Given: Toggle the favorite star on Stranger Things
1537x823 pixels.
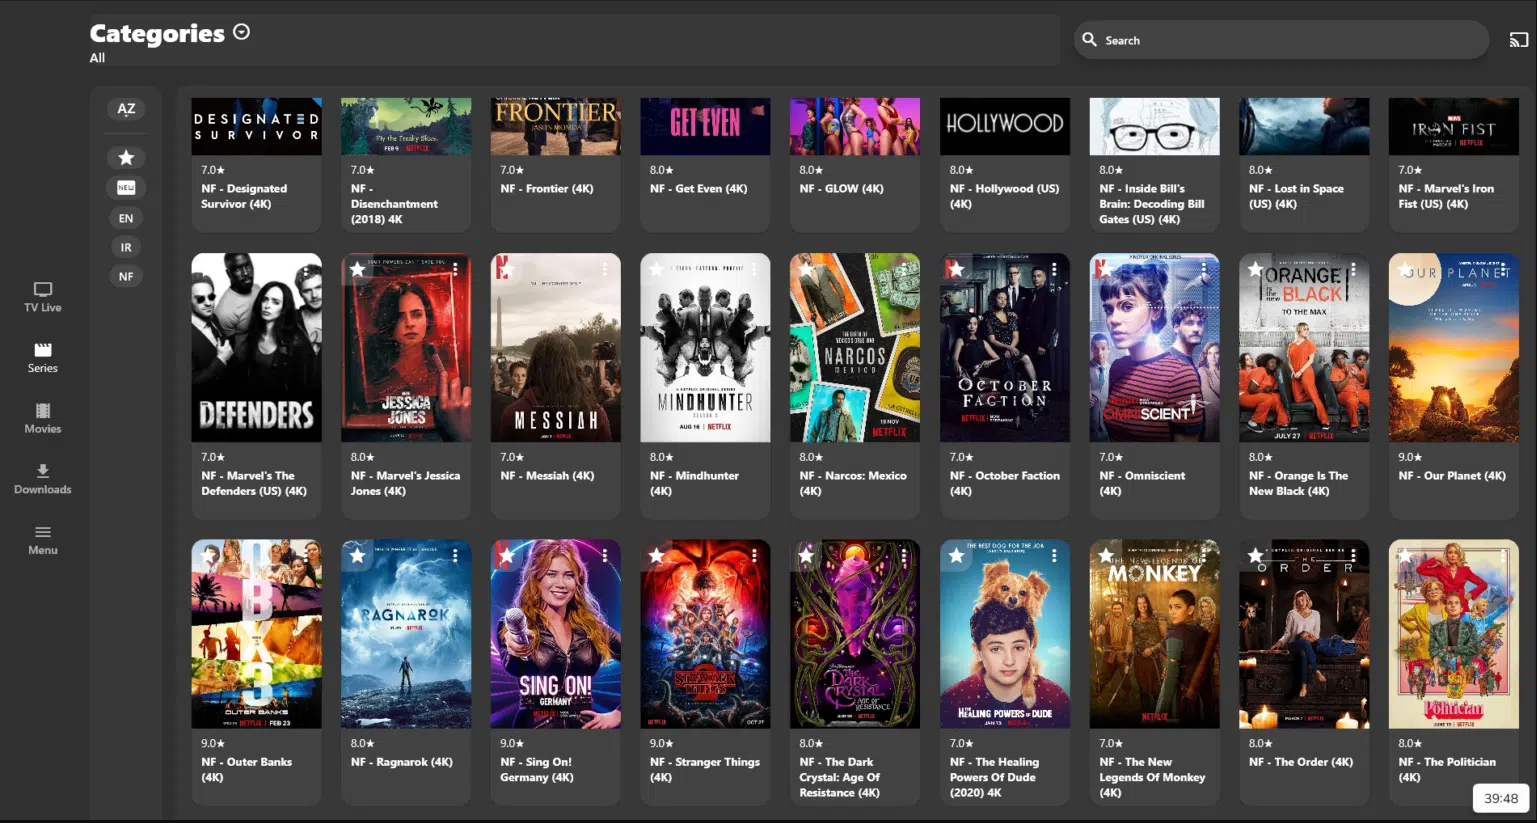Looking at the screenshot, I should tap(655, 554).
